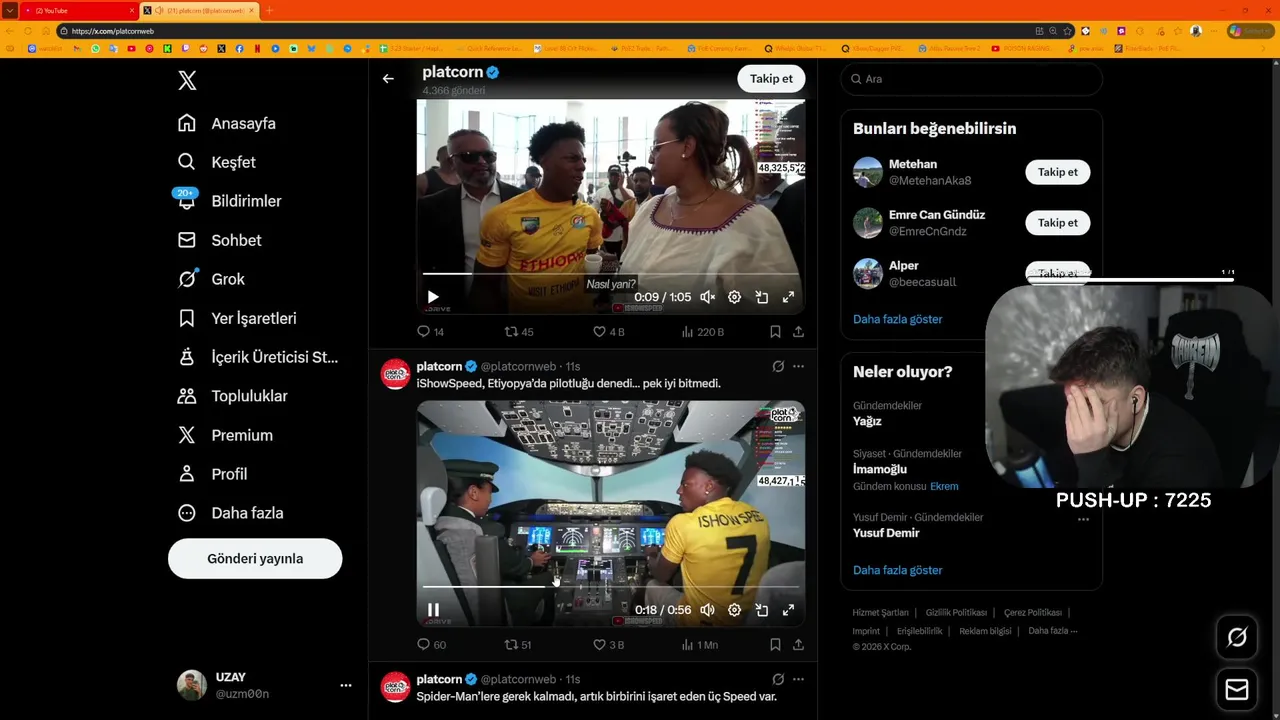Click the X logo in sidebar
This screenshot has width=1280, height=720.
coord(187,81)
